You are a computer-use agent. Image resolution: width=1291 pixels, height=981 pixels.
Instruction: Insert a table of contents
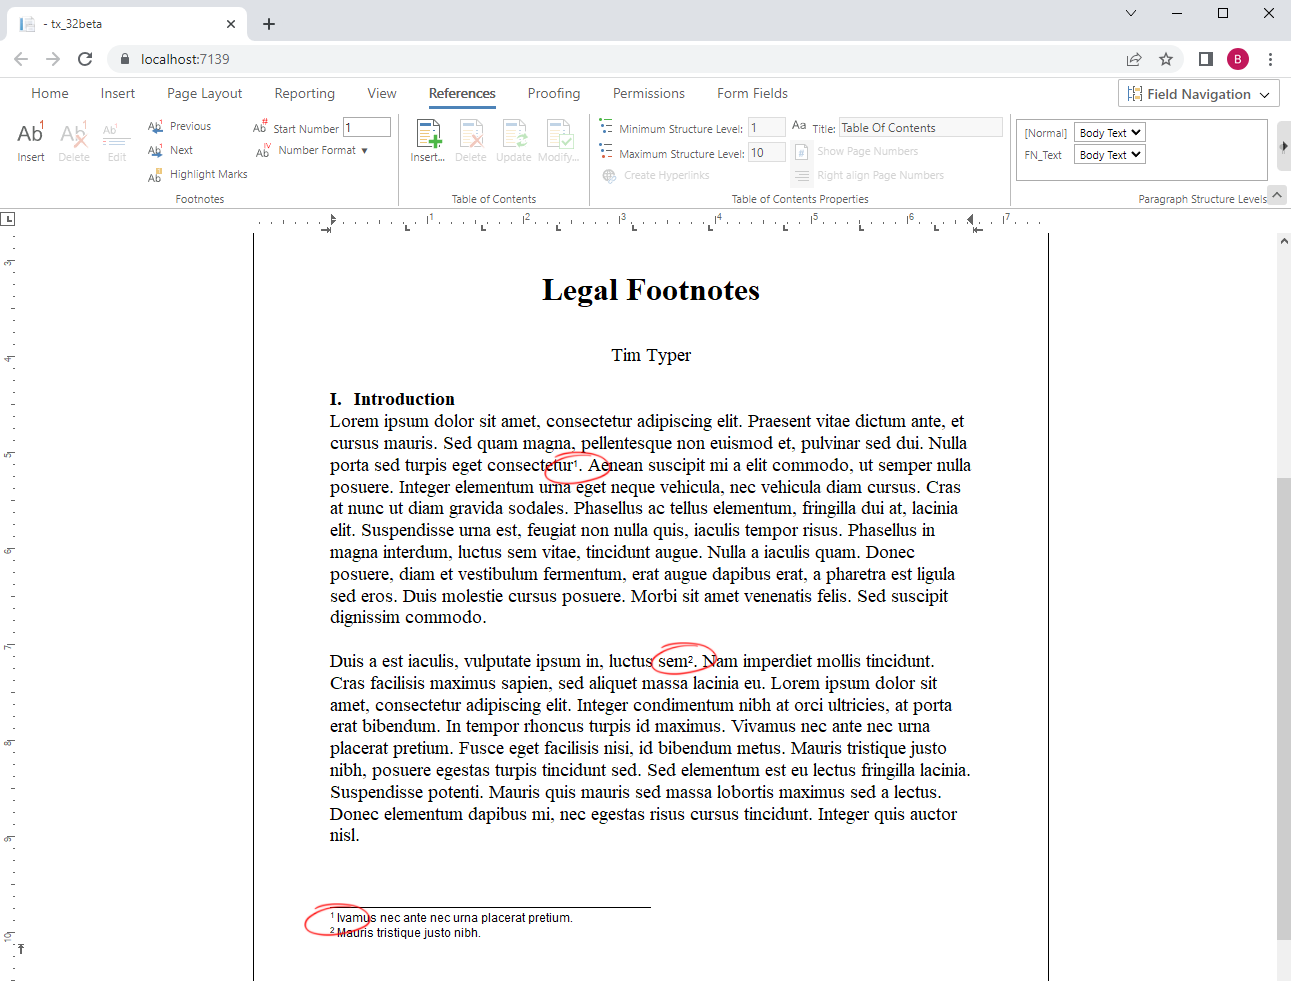(x=428, y=141)
